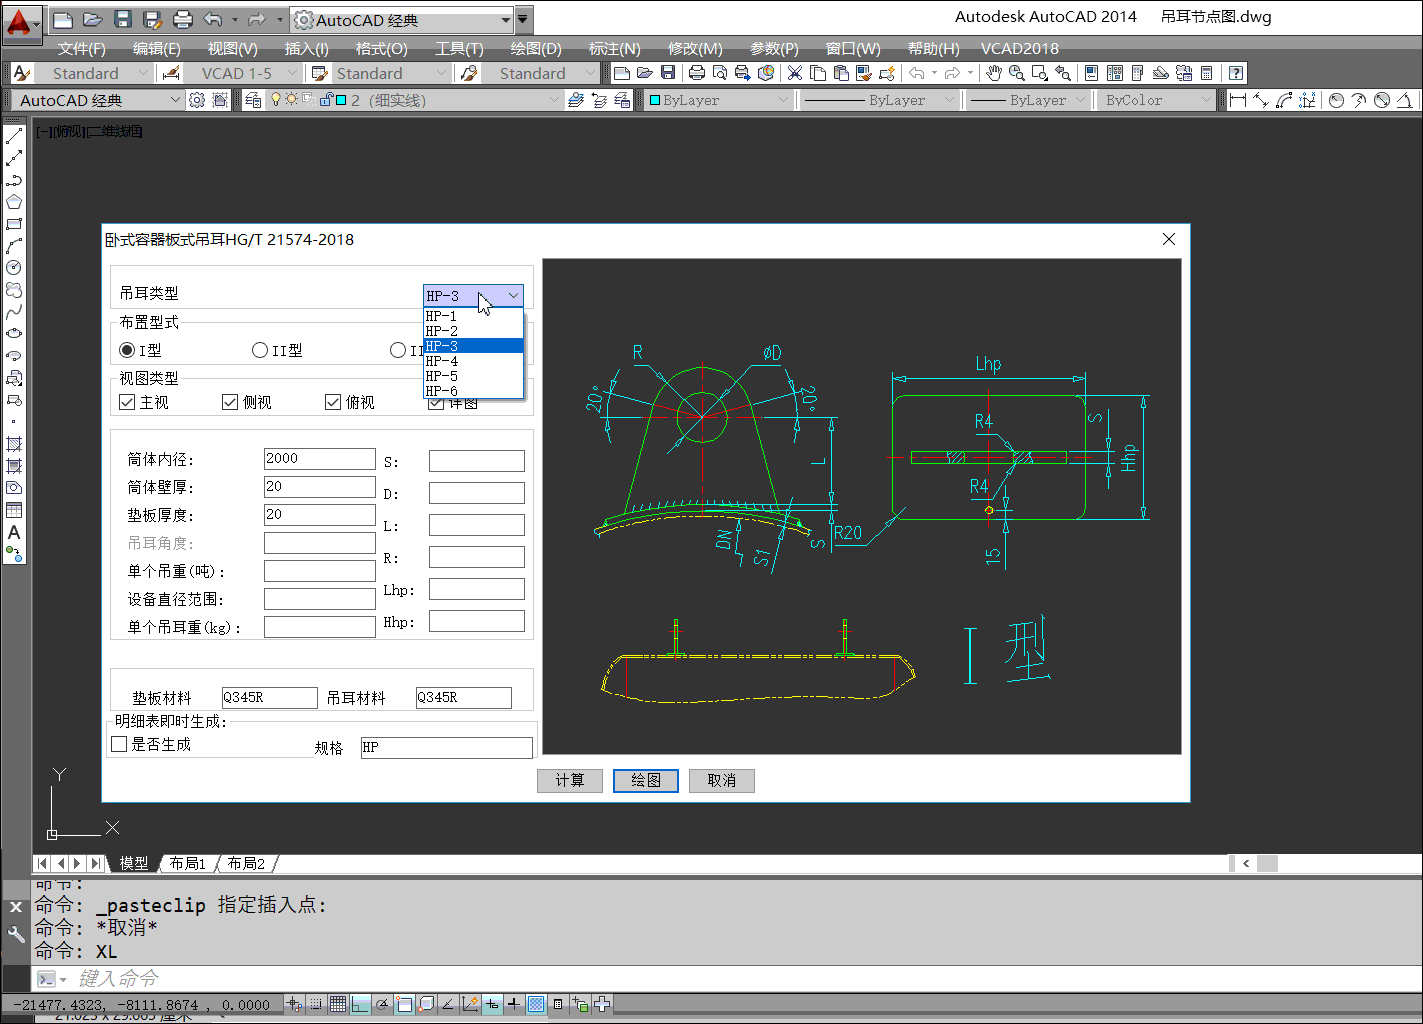Select the II型 layout radio button
This screenshot has width=1423, height=1024.
click(260, 350)
